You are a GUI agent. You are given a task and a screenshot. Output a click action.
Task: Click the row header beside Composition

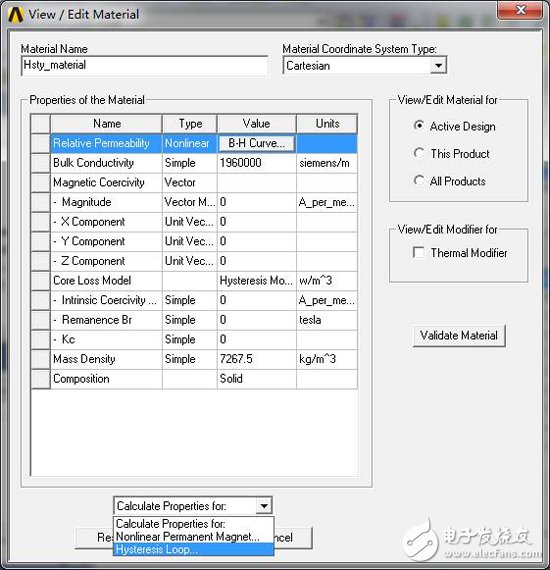(40, 379)
